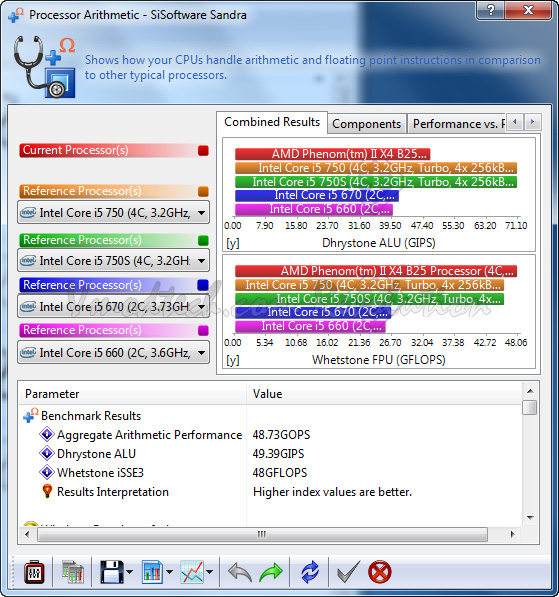Image resolution: width=559 pixels, height=597 pixels.
Task: Click 'Higher index values are better.' text
Action: [x=332, y=492]
